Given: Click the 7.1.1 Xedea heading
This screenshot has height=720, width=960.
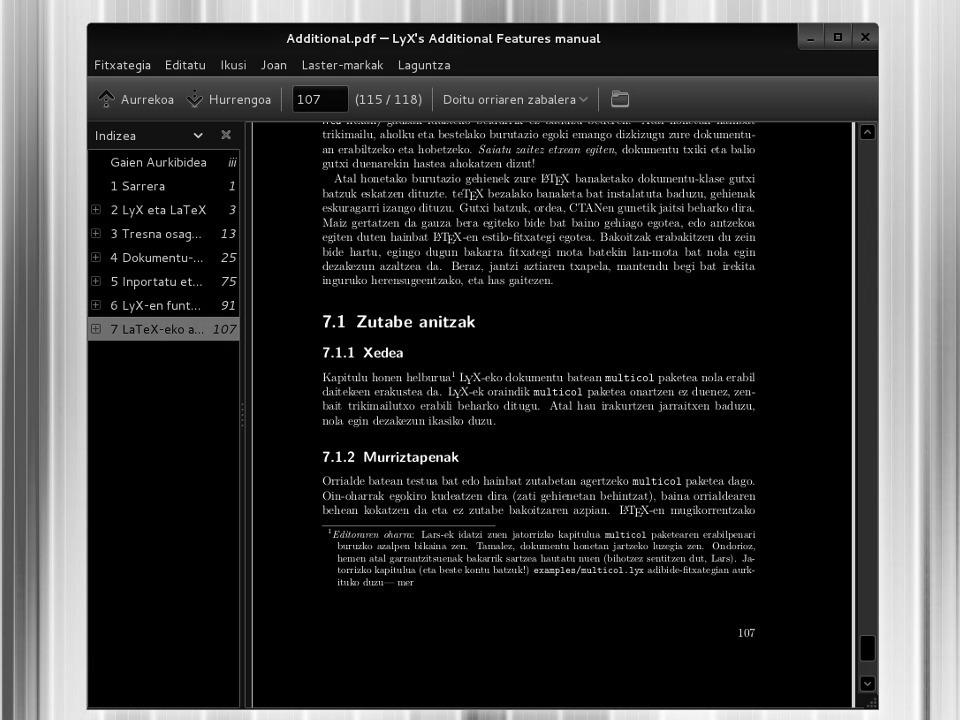Looking at the screenshot, I should (362, 353).
